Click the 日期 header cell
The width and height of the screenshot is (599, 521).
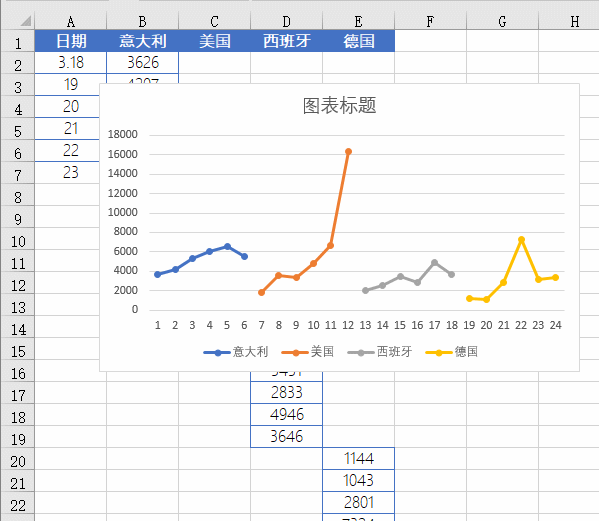(71, 41)
